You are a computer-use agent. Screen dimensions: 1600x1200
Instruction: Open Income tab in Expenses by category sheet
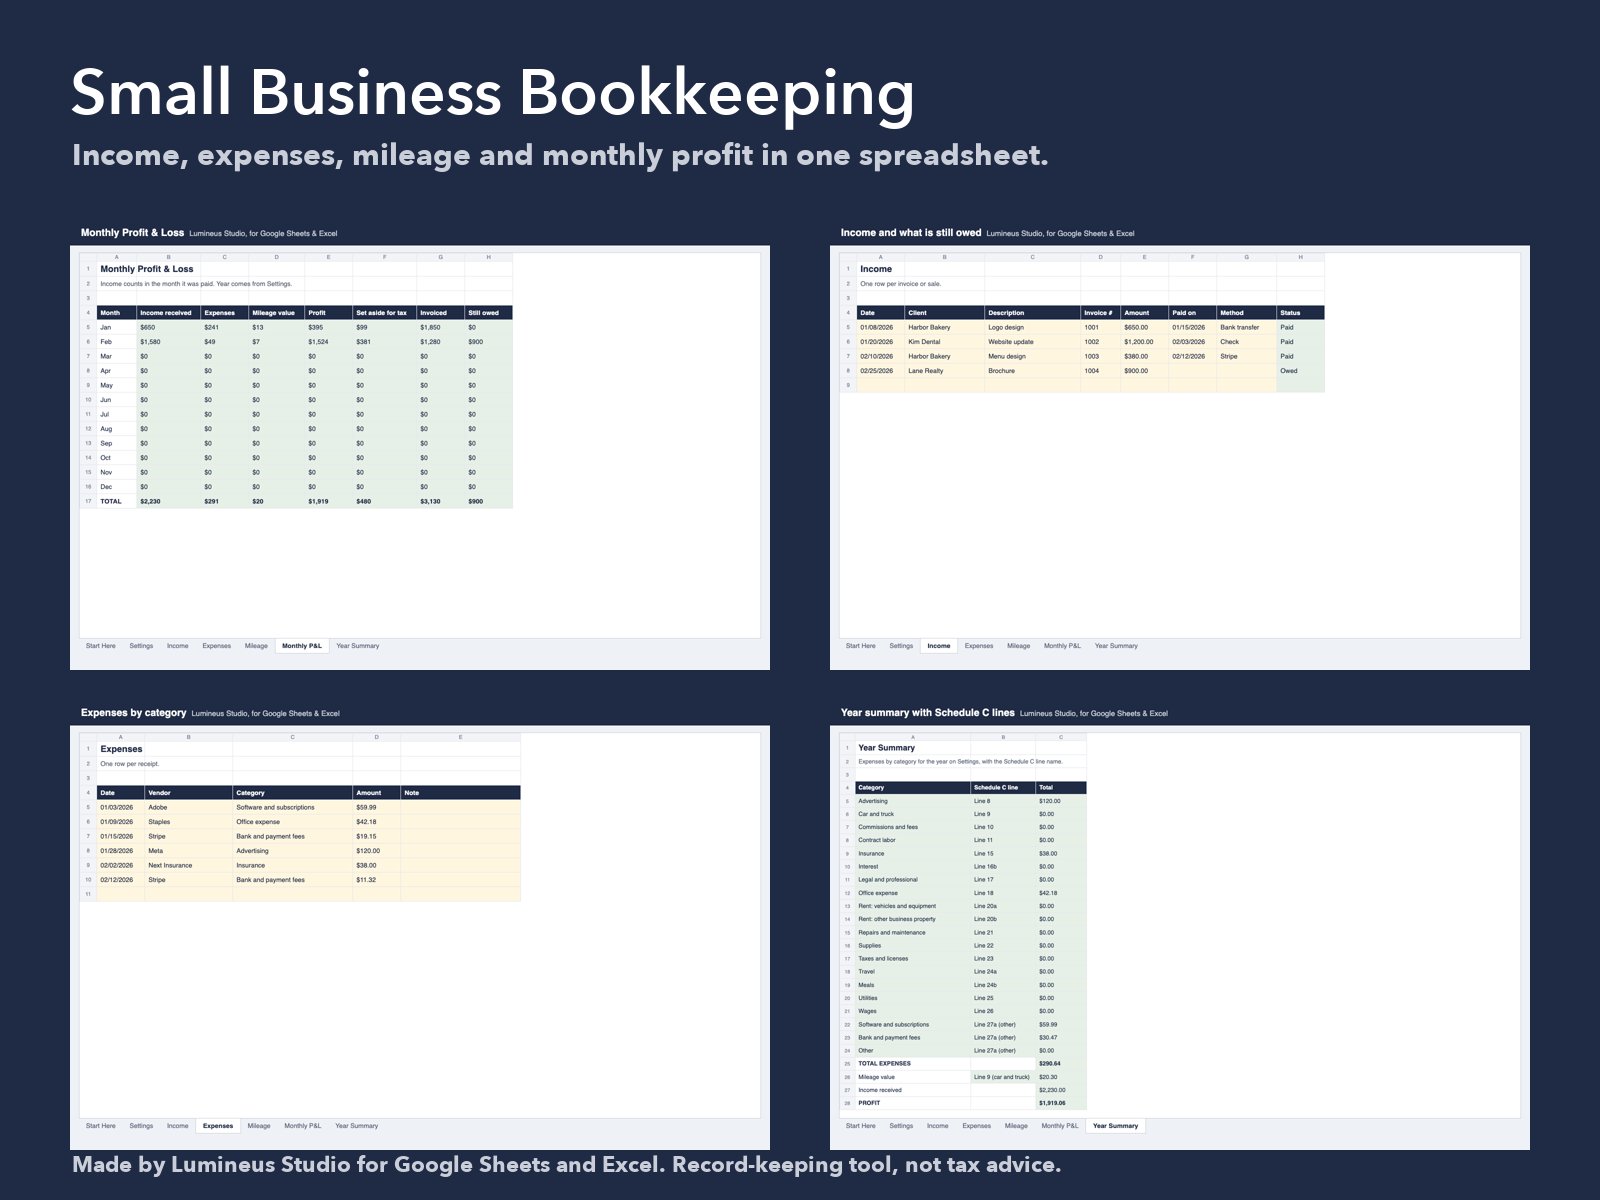177,1126
